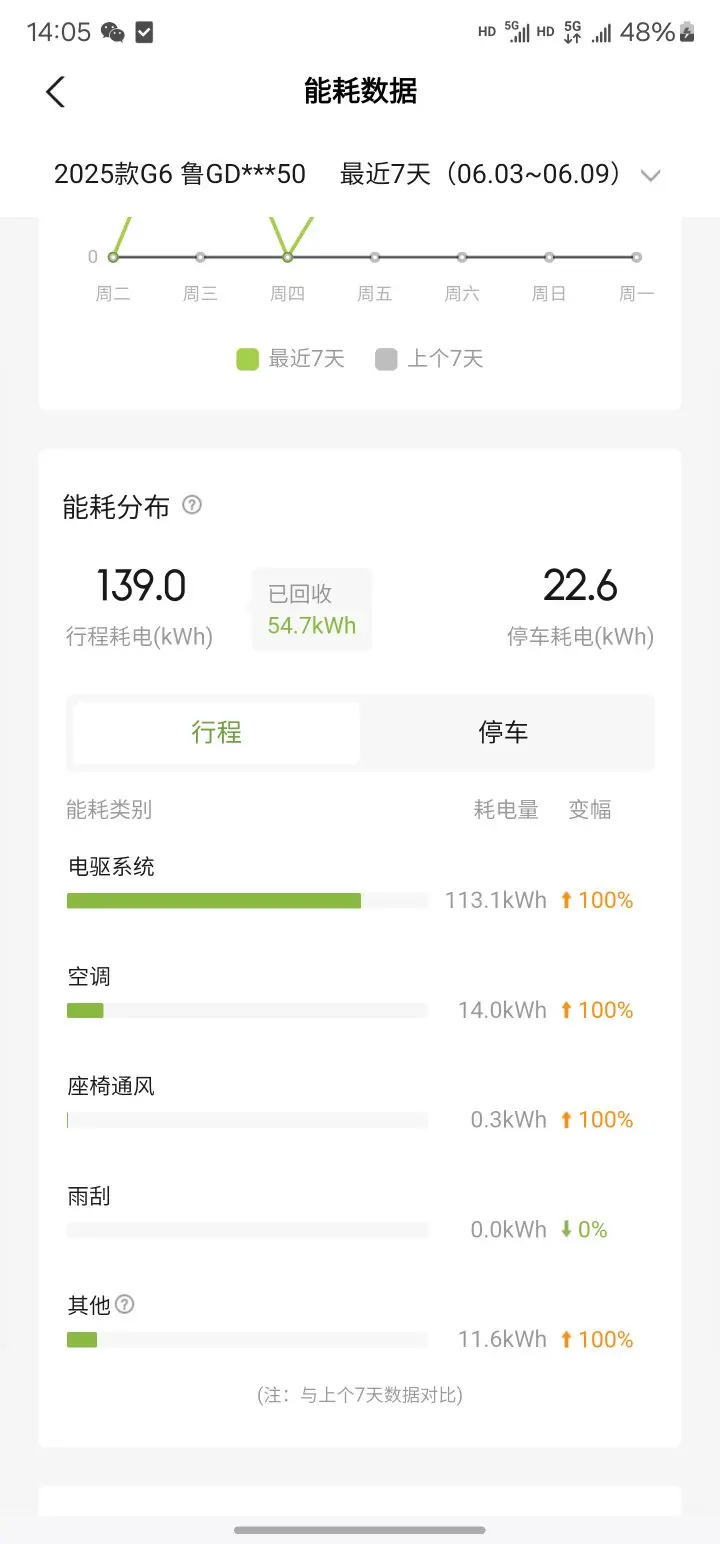Image resolution: width=720 pixels, height=1544 pixels.
Task: Tap the 139.0 行程耗电 value
Action: click(141, 585)
